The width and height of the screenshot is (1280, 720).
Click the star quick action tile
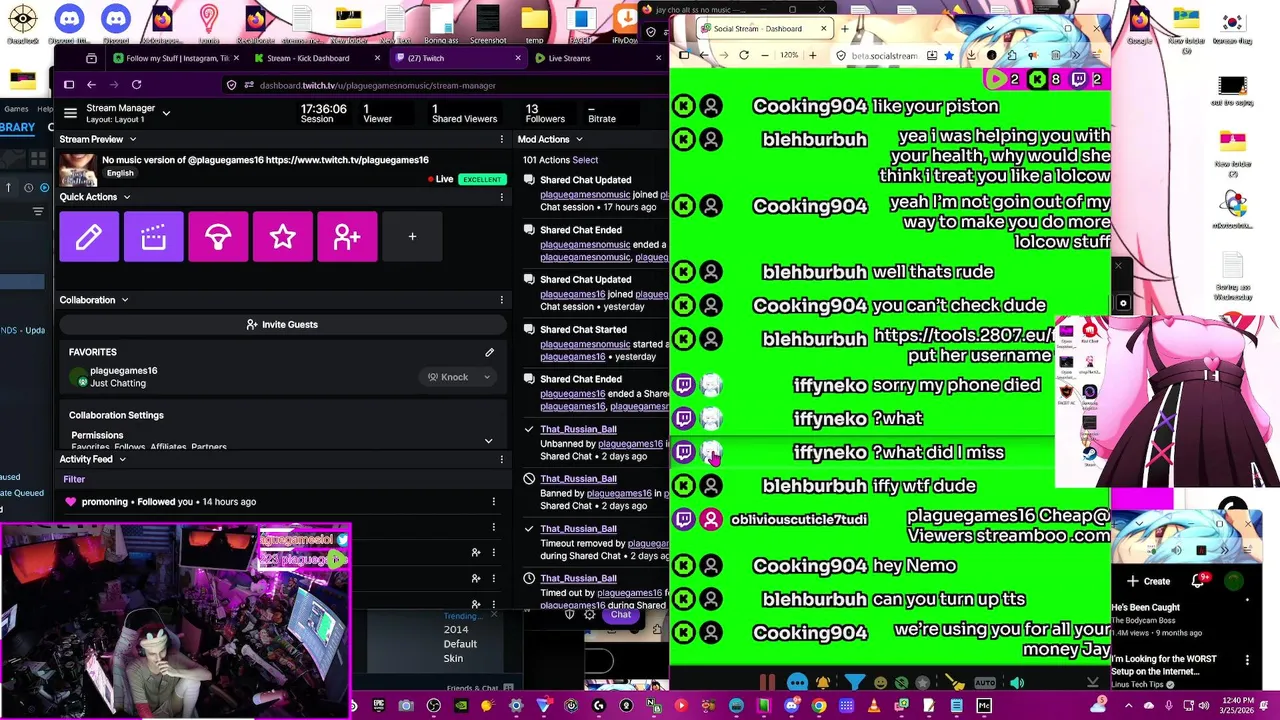283,237
